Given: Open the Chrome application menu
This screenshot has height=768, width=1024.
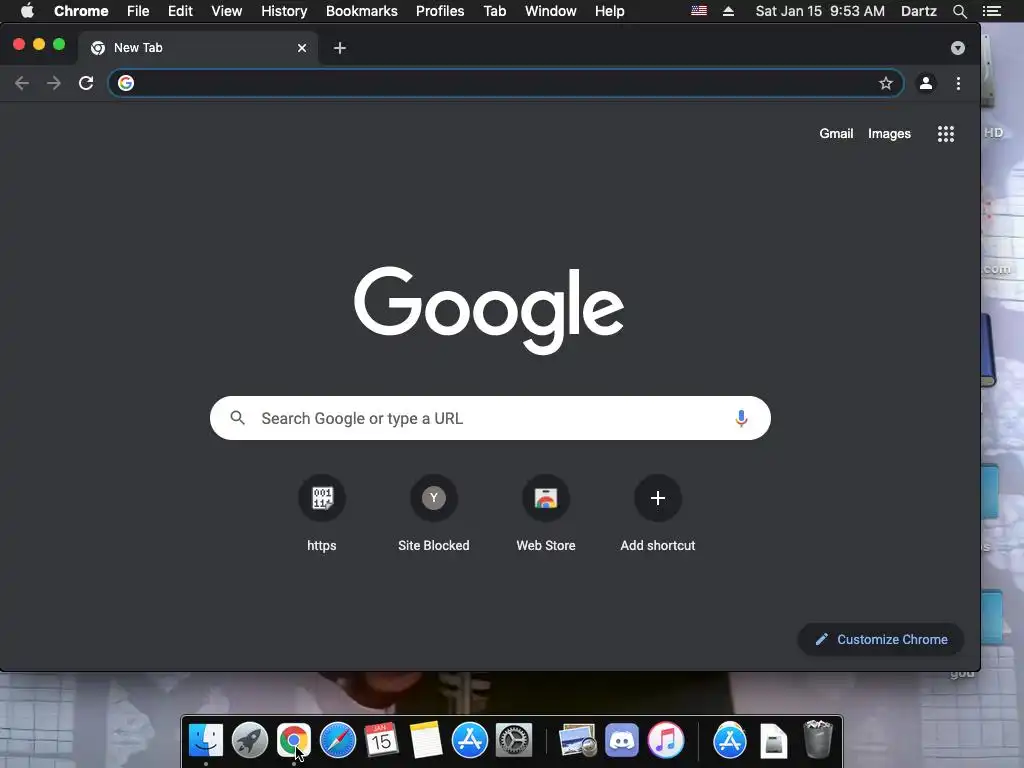Looking at the screenshot, I should click(x=81, y=11).
